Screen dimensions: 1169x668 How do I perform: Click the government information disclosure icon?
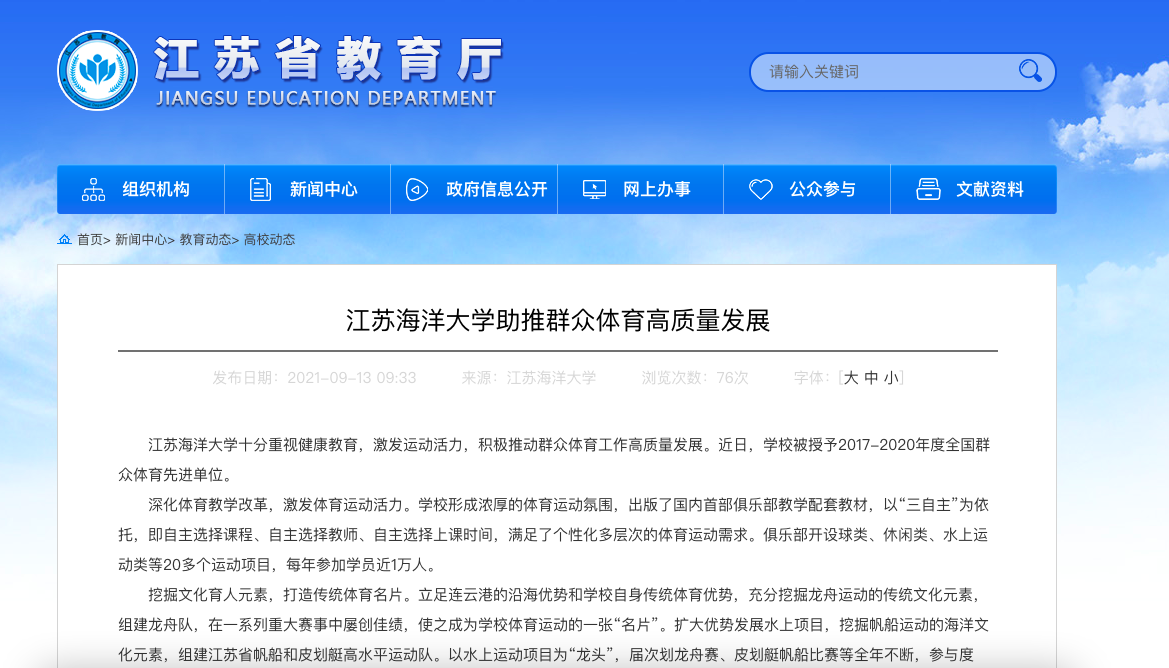417,189
